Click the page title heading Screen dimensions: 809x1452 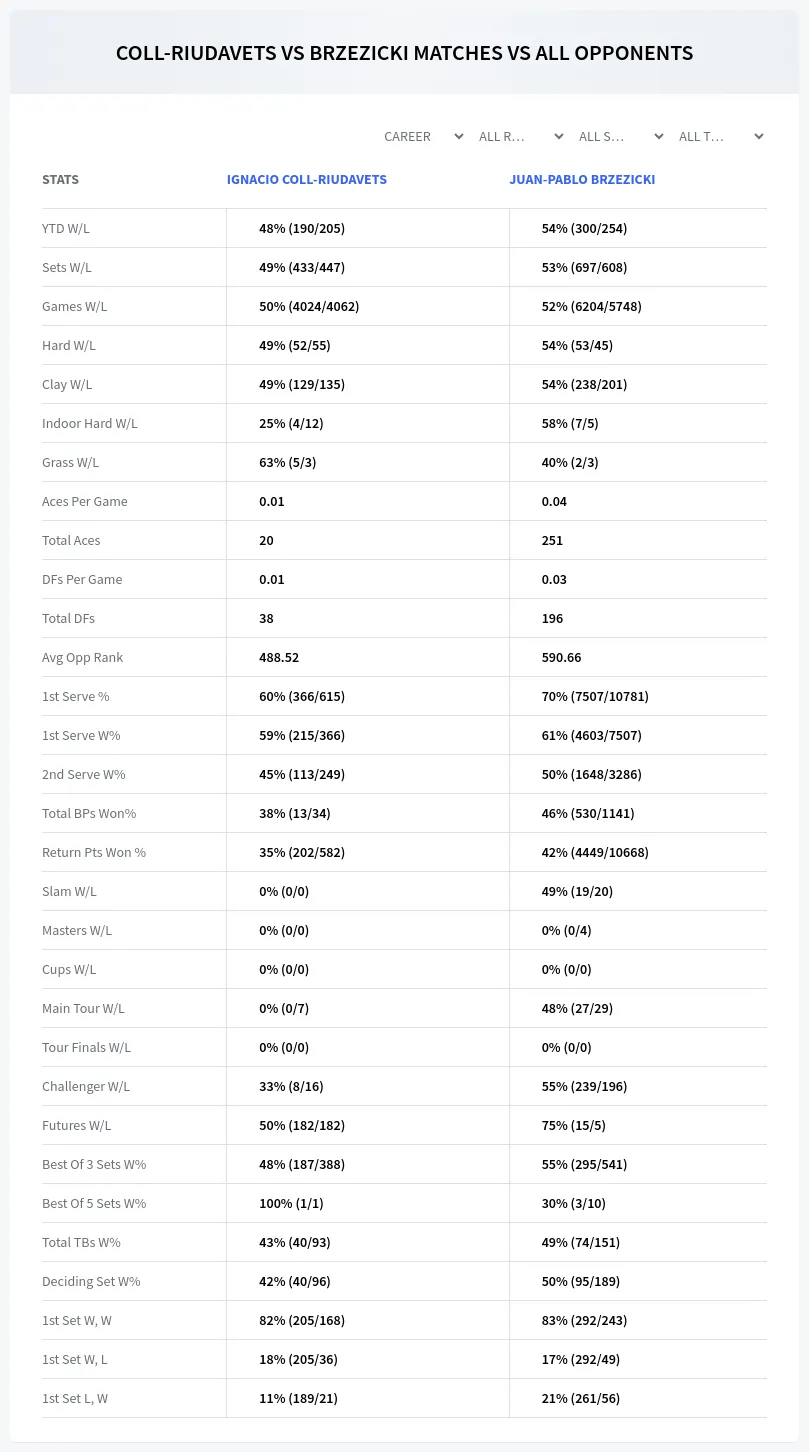pos(404,53)
